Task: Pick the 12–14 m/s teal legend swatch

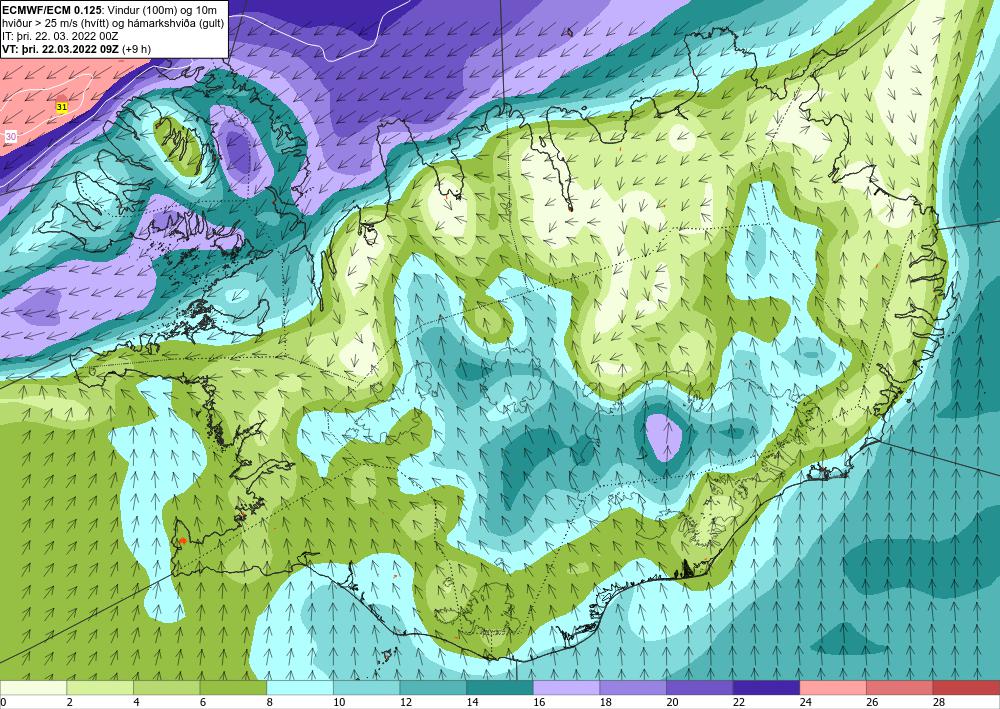Action: 433,688
